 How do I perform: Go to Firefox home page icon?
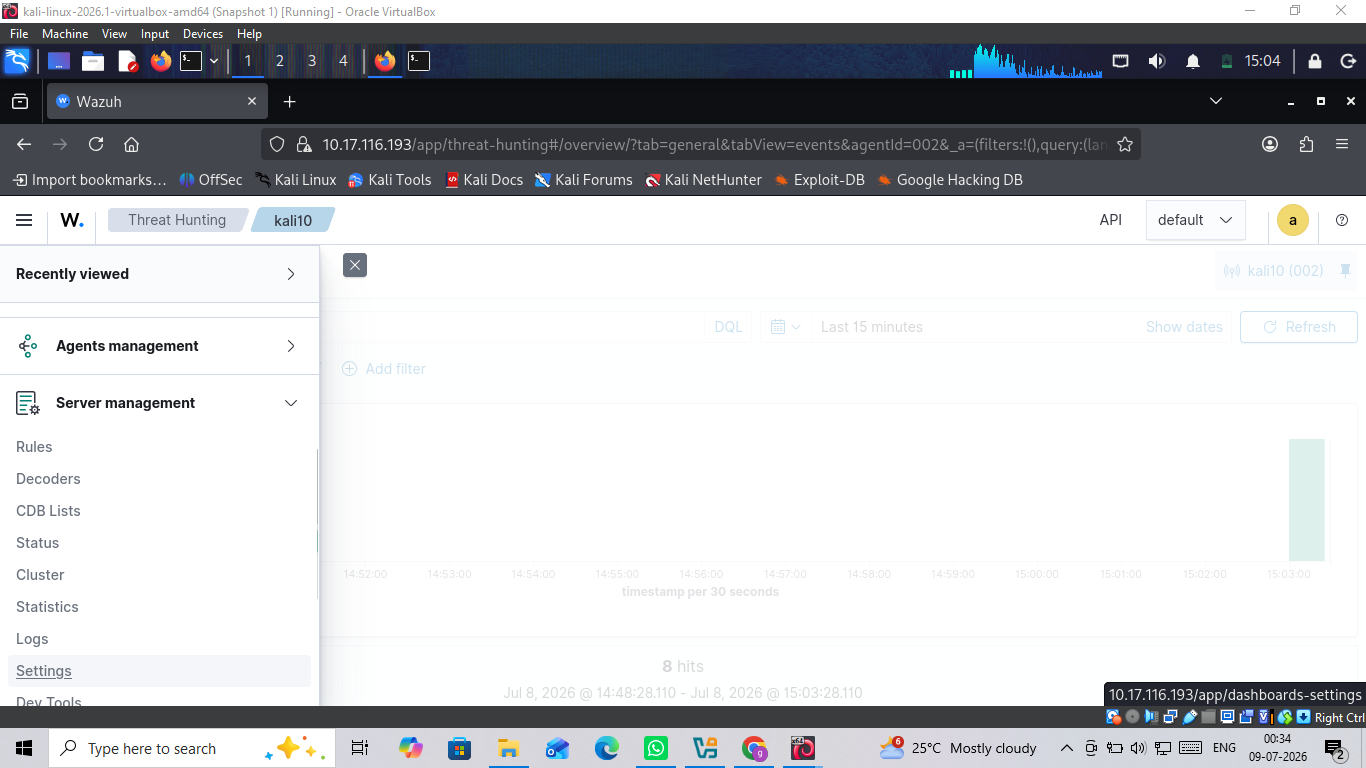pyautogui.click(x=131, y=144)
